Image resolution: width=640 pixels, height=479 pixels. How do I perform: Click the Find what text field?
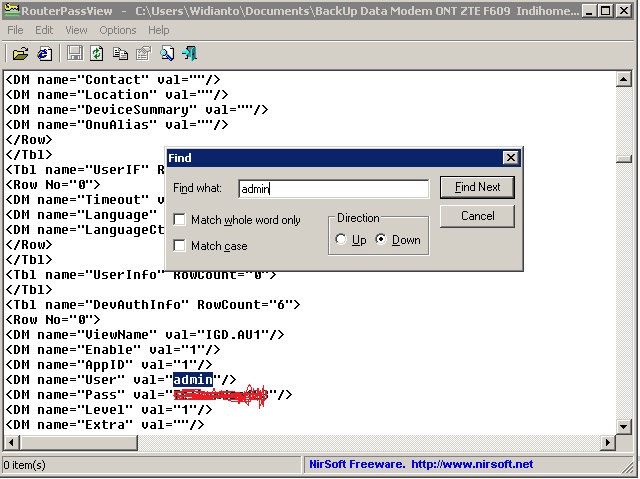point(333,189)
